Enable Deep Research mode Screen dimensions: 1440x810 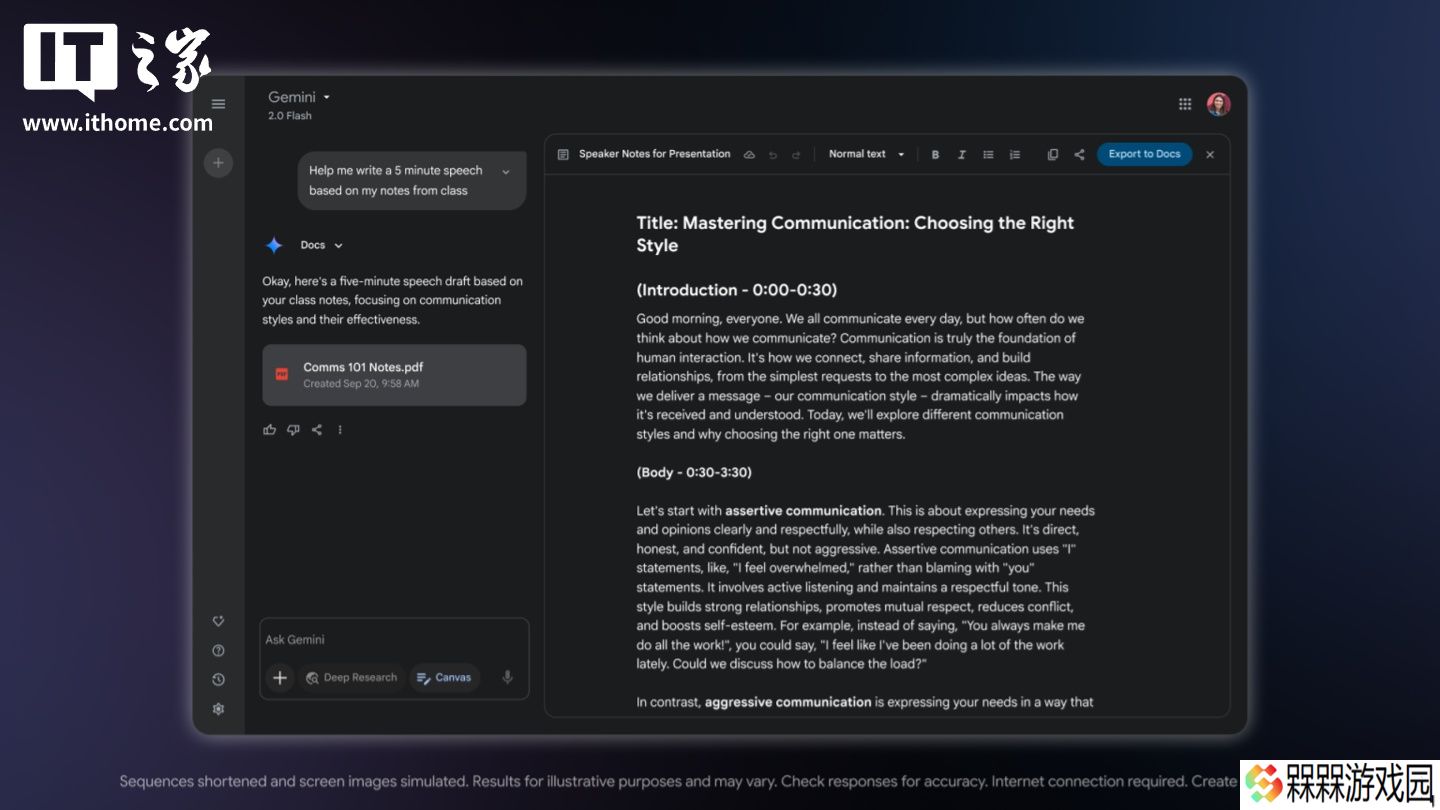pos(351,678)
